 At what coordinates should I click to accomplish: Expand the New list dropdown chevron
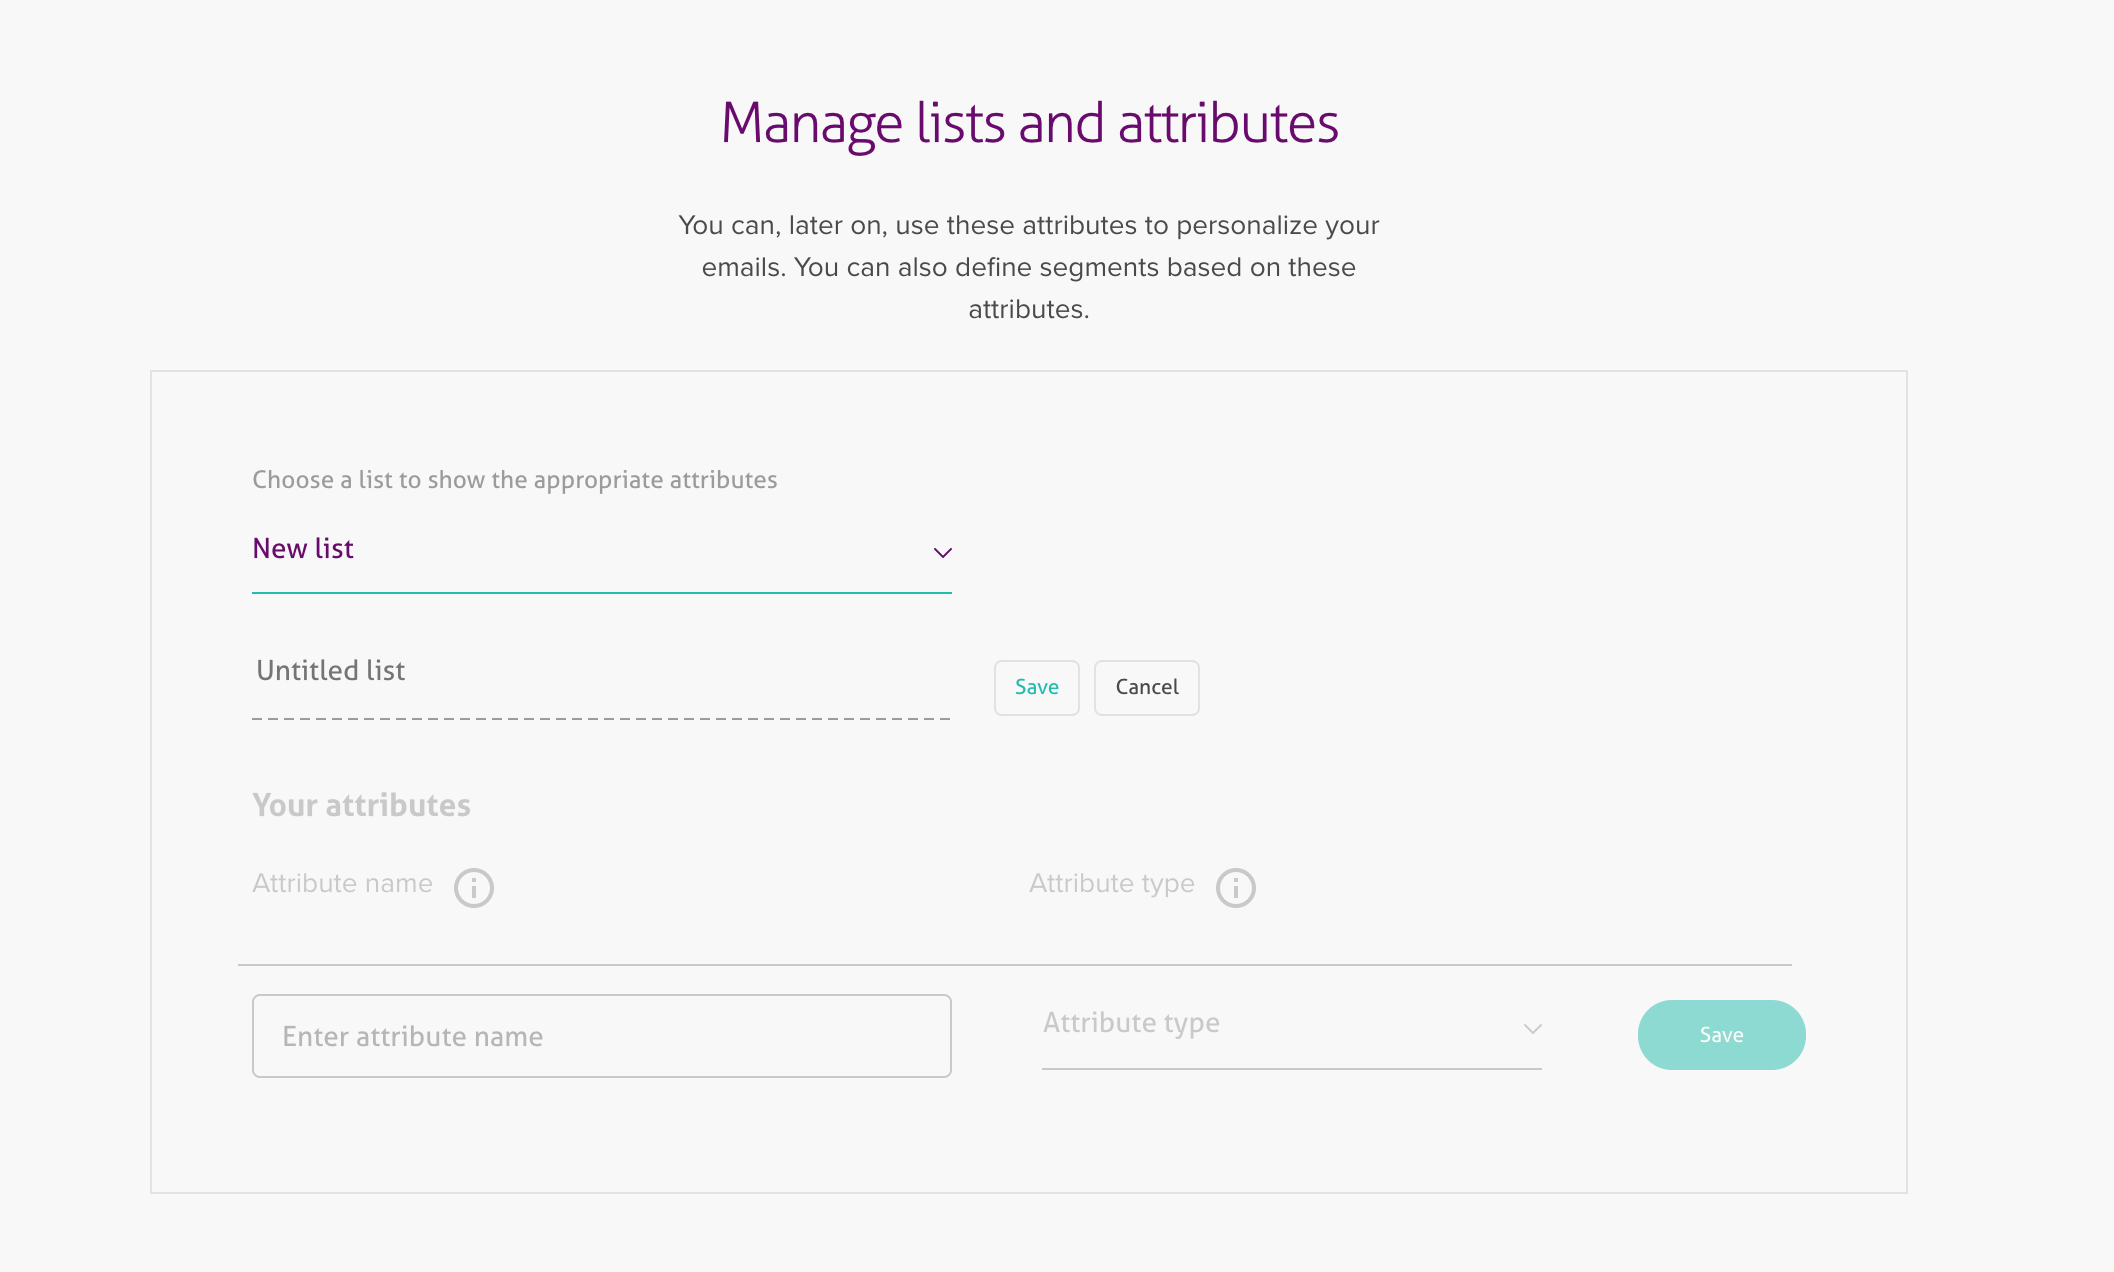942,553
